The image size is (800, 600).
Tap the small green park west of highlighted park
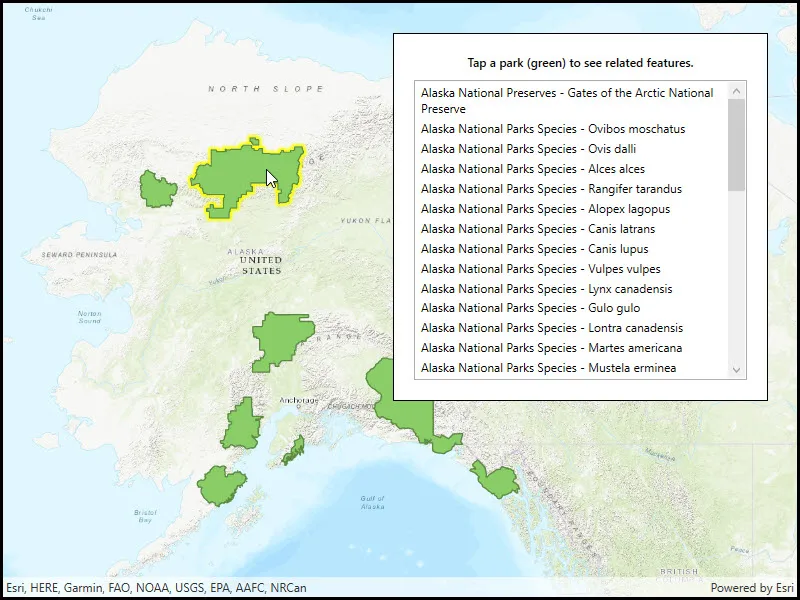point(158,189)
